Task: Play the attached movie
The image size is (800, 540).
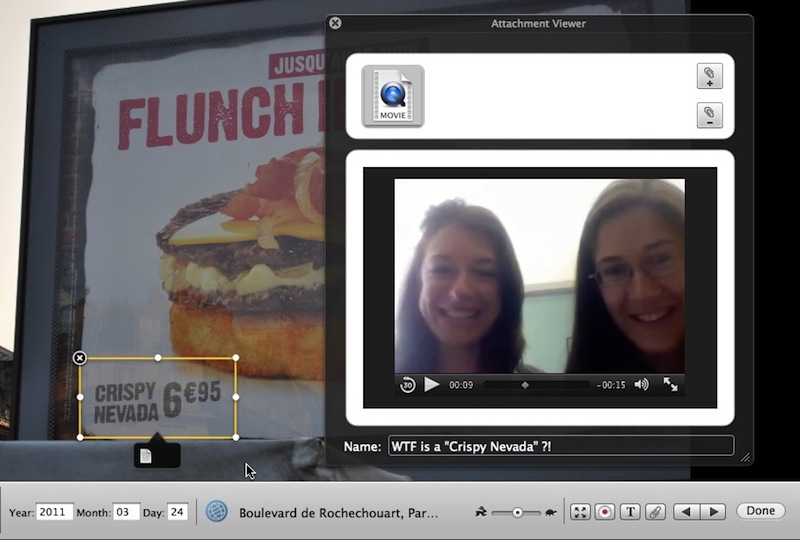Action: tap(432, 384)
